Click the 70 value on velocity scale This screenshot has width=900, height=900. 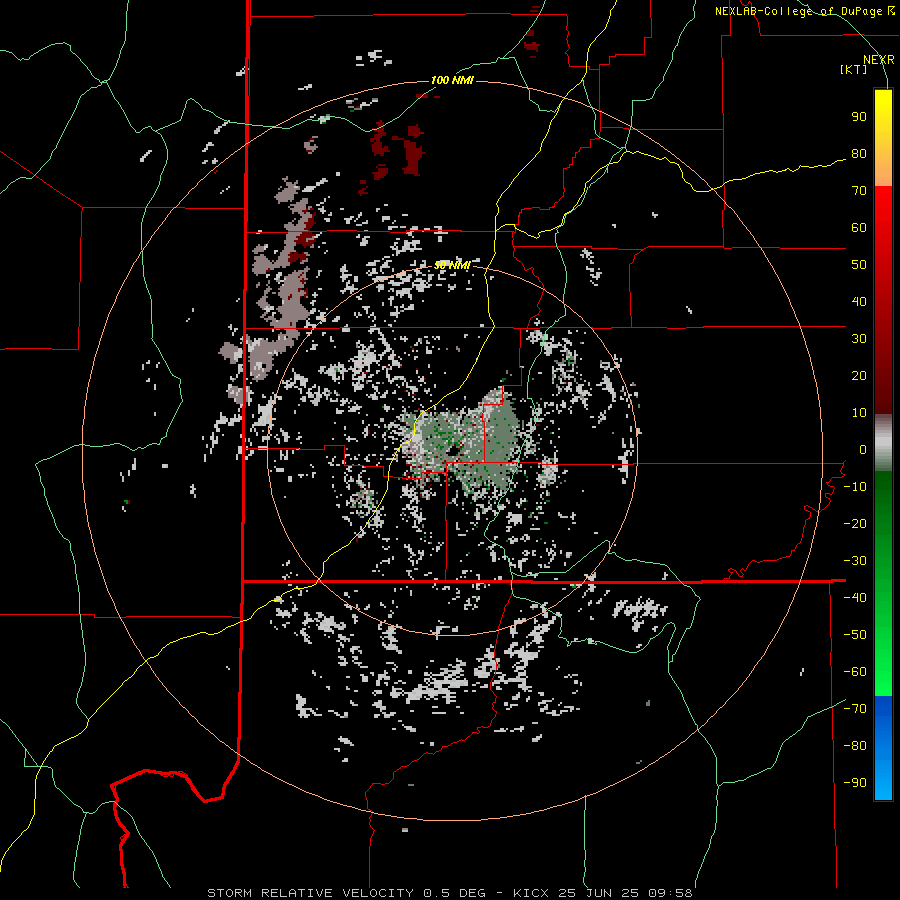[x=859, y=191]
